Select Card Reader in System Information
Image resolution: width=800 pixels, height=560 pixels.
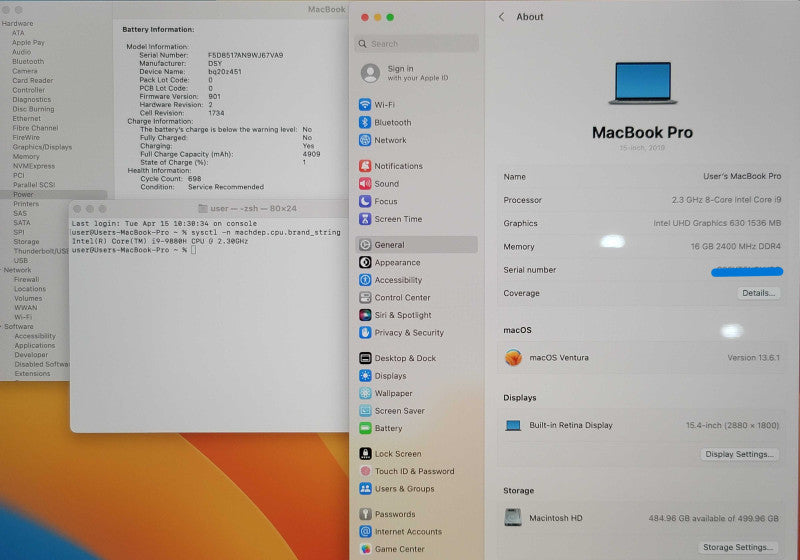point(32,80)
